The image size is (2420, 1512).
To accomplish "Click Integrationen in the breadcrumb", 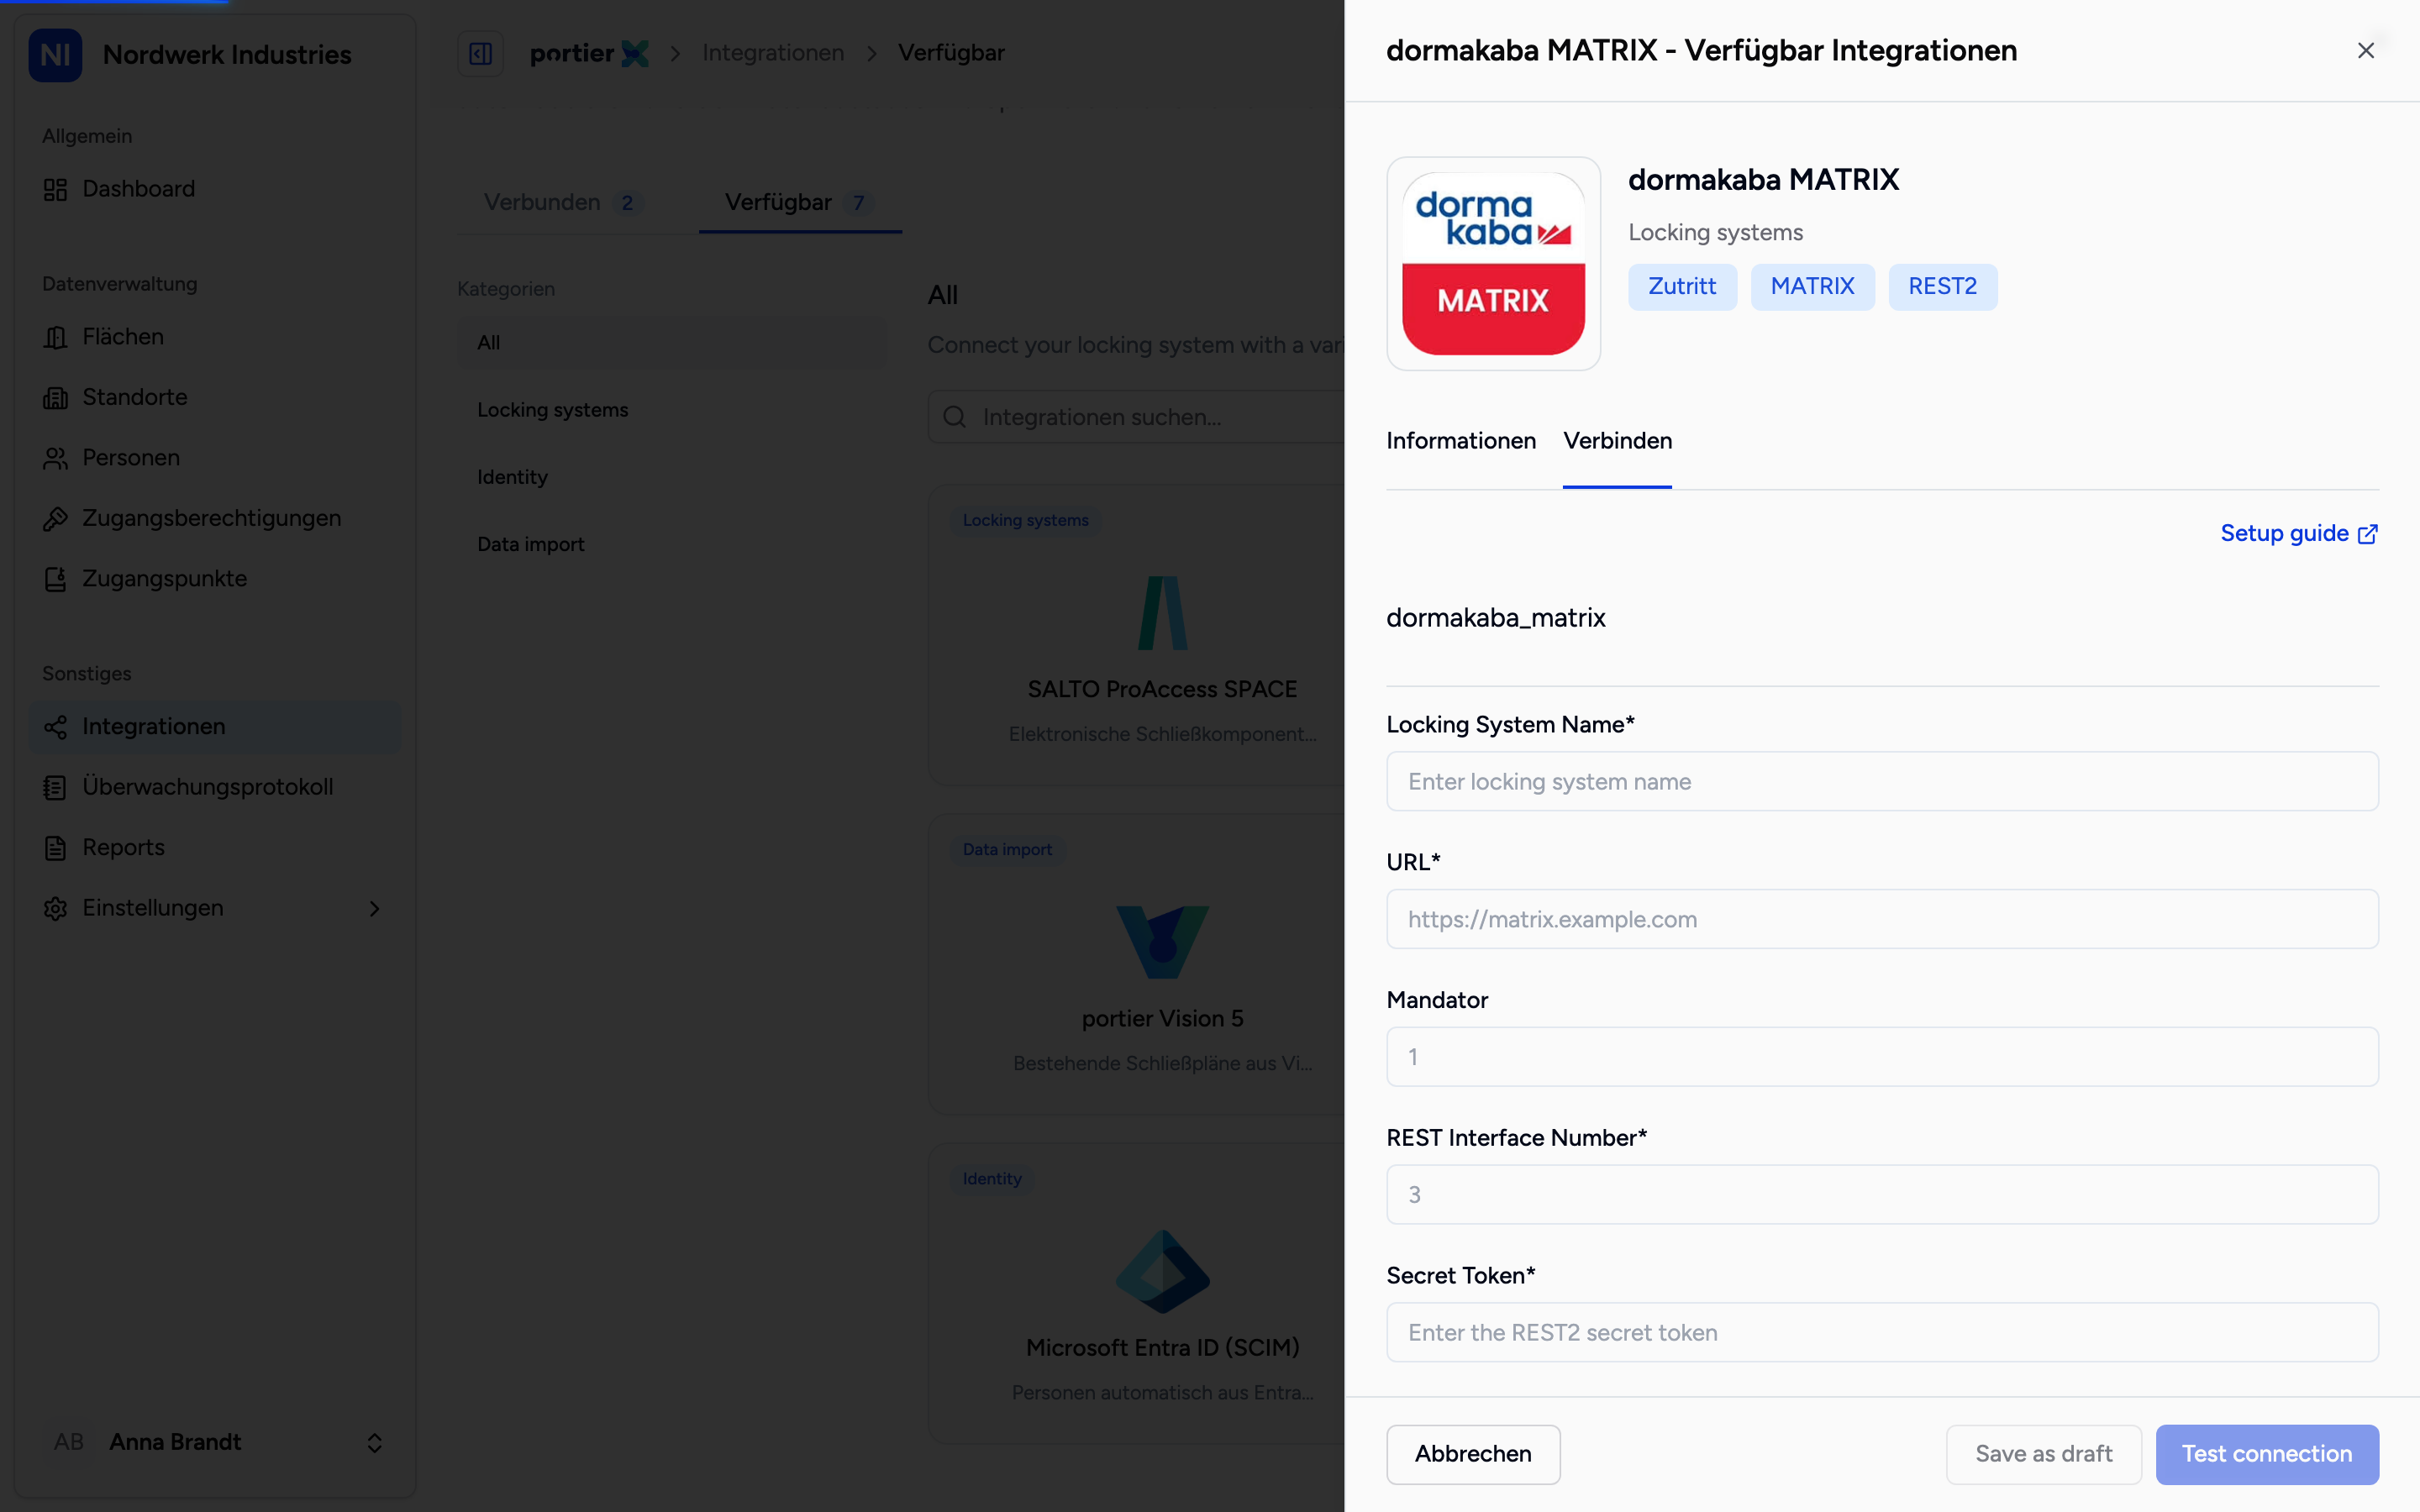I will pyautogui.click(x=773, y=53).
